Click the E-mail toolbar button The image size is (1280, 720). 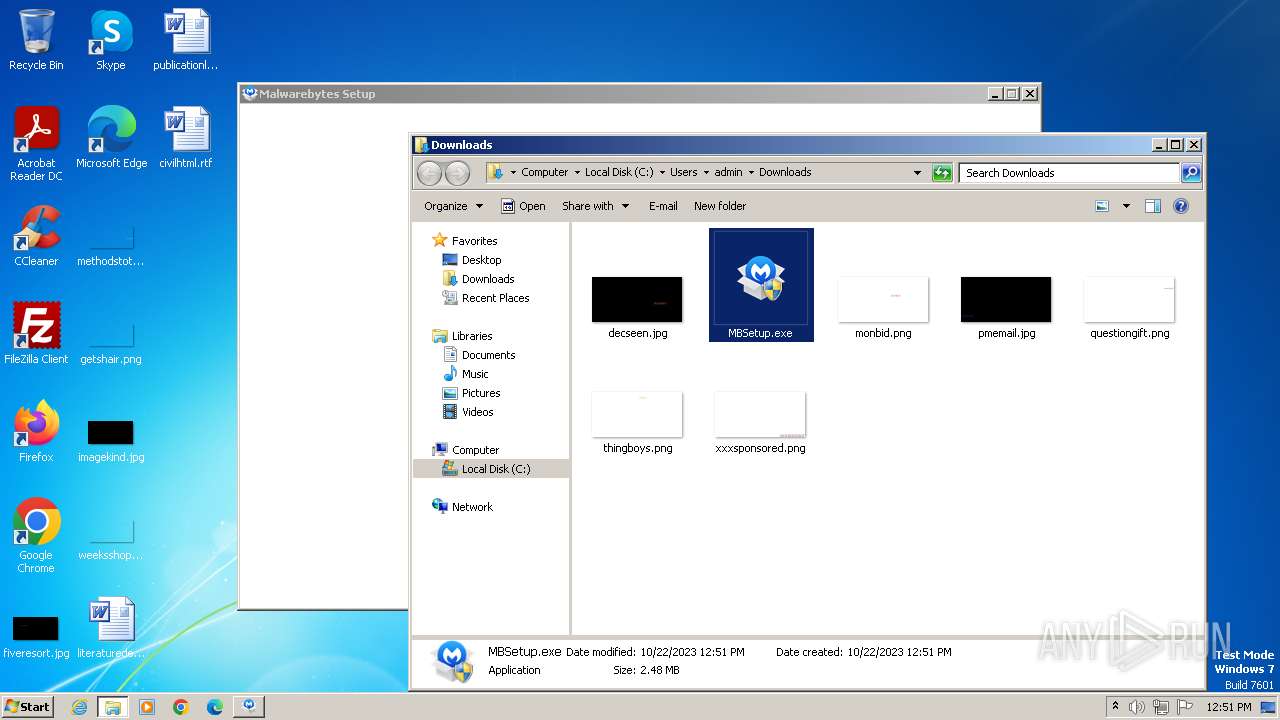coord(663,206)
